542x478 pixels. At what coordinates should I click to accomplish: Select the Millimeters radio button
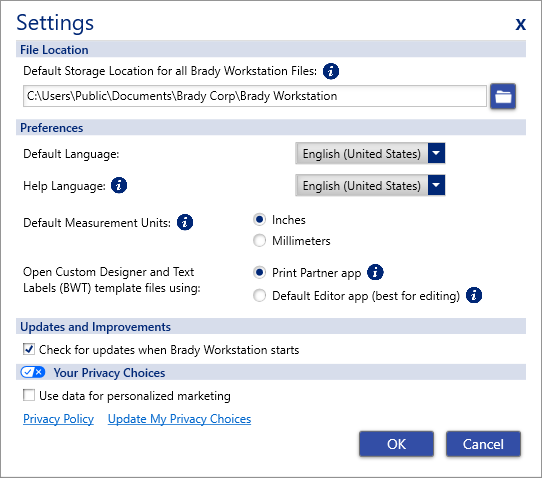click(260, 241)
